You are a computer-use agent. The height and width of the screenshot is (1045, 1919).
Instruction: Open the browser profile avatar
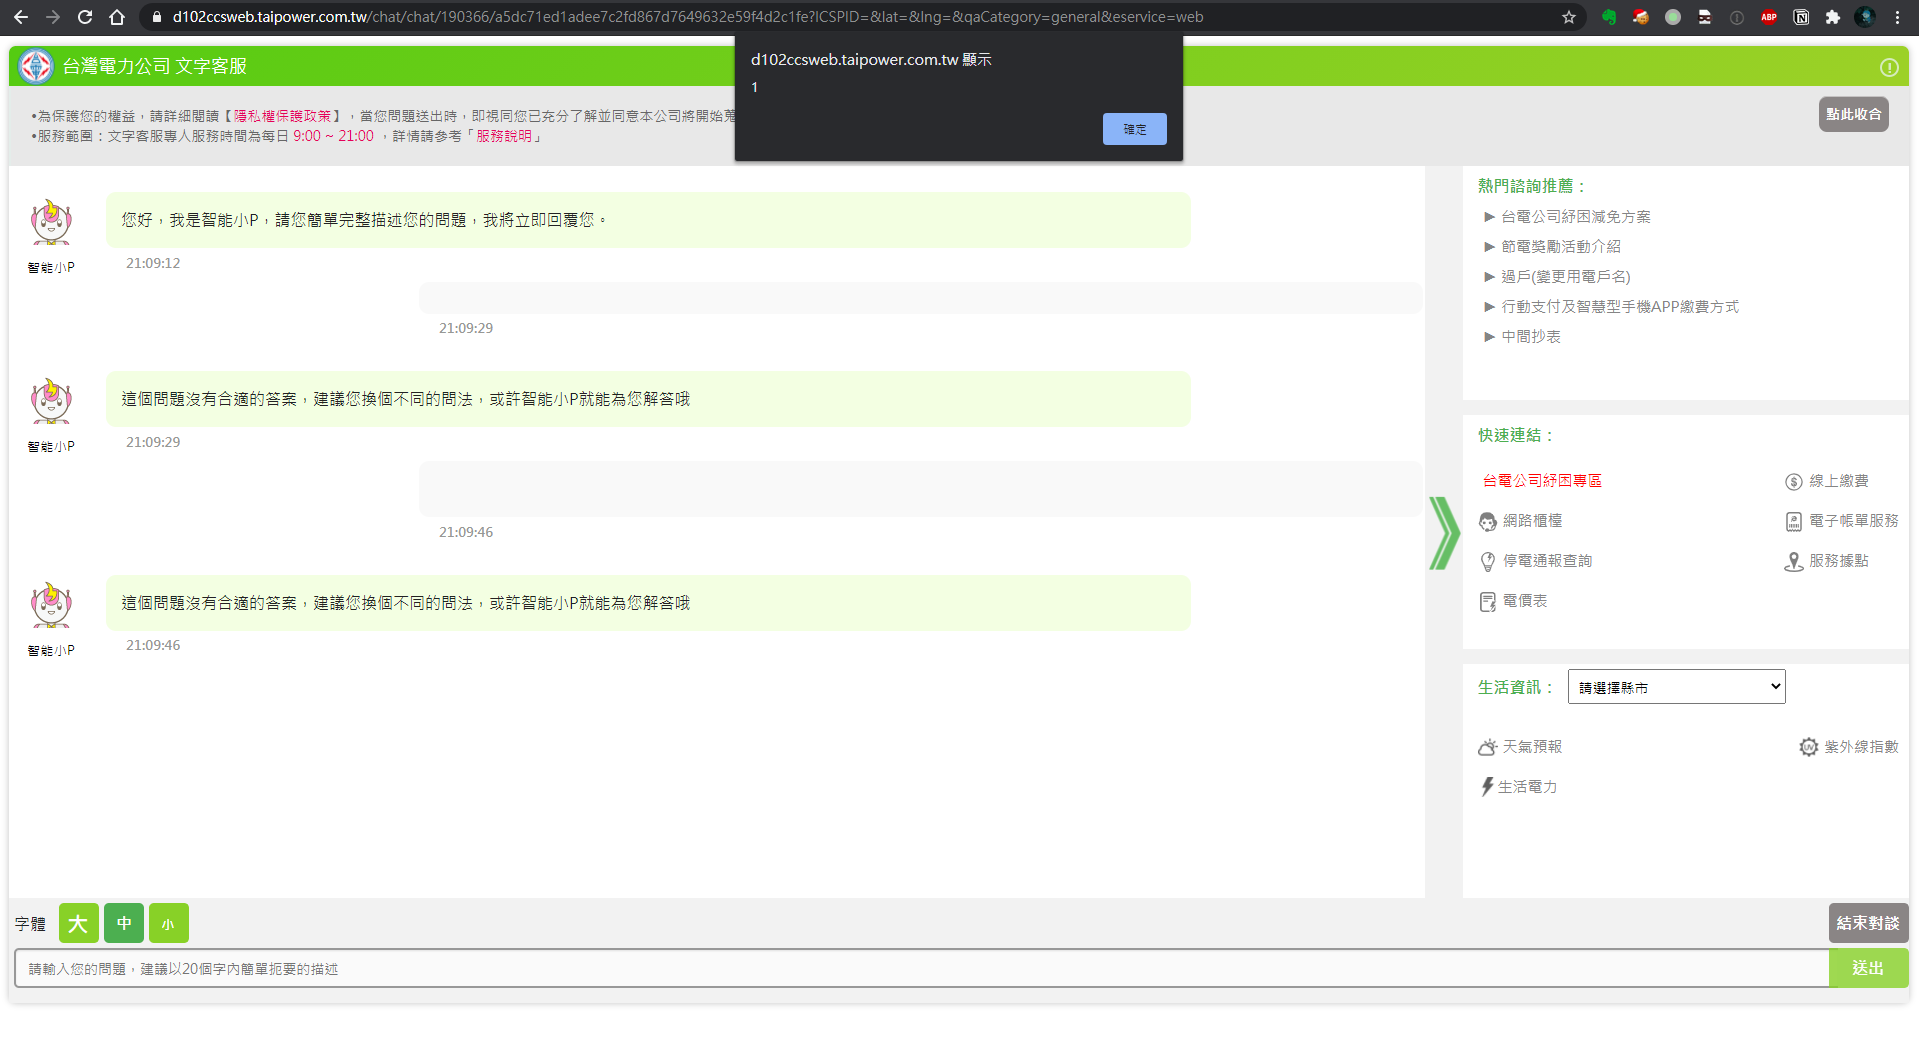point(1865,17)
